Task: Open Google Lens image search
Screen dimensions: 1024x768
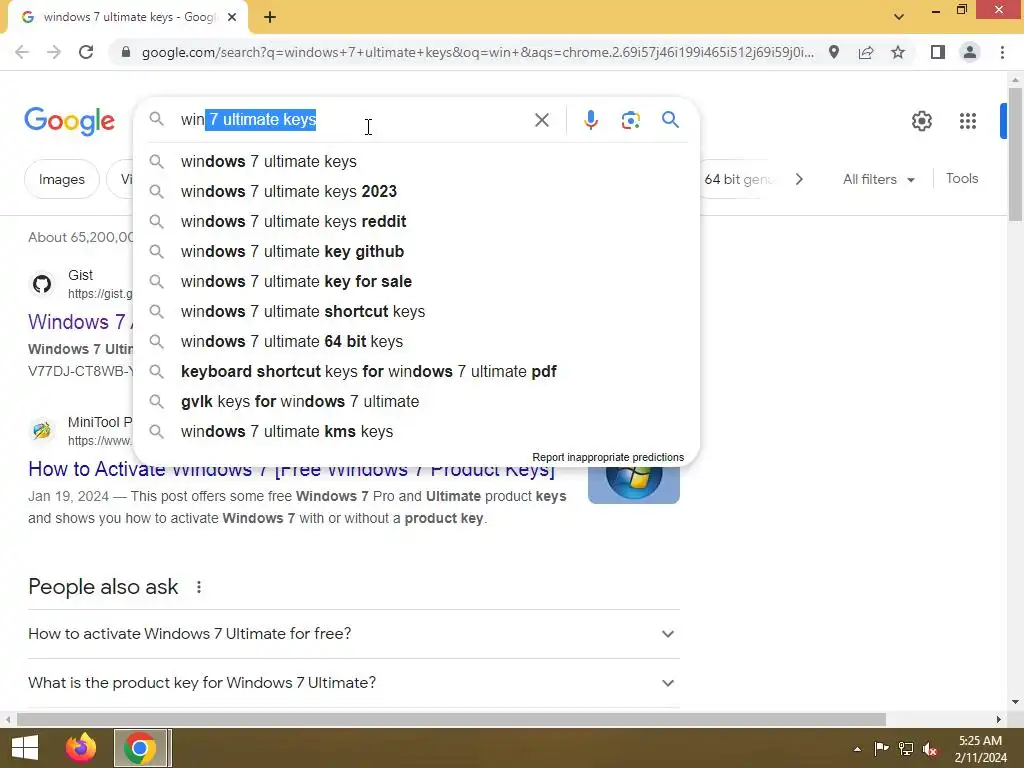Action: pyautogui.click(x=630, y=120)
